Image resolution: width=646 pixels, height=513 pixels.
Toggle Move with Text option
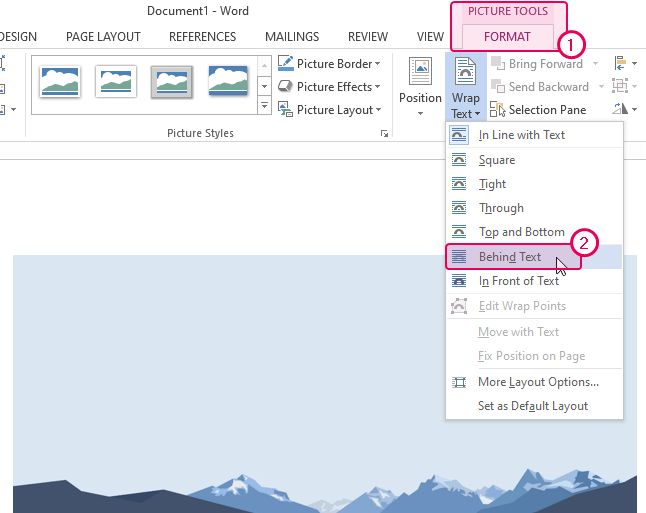tap(518, 332)
